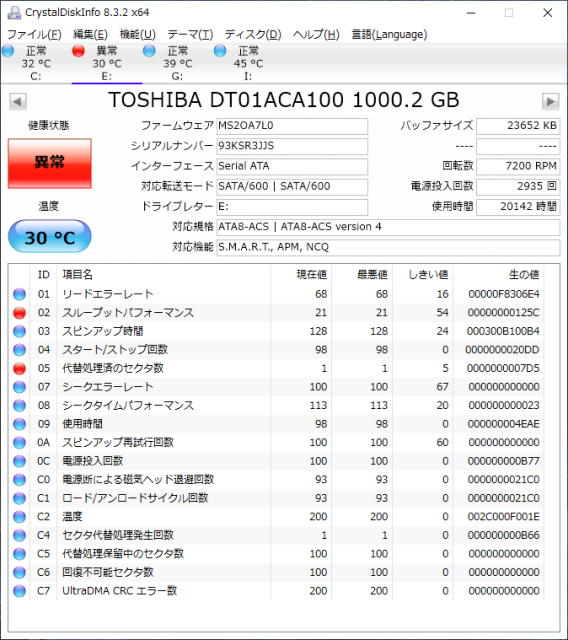Viewport: 568px width, 640px height.
Task: Click raw value 0000000007D5
Action: (x=504, y=368)
